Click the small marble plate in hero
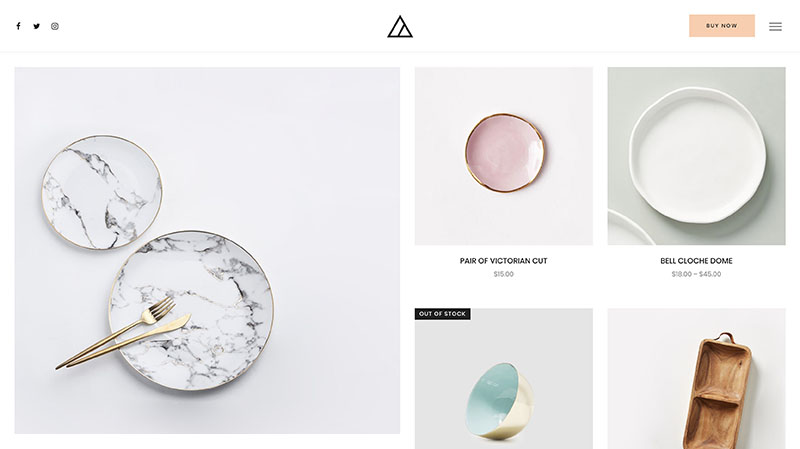The image size is (800, 449). click(x=102, y=192)
